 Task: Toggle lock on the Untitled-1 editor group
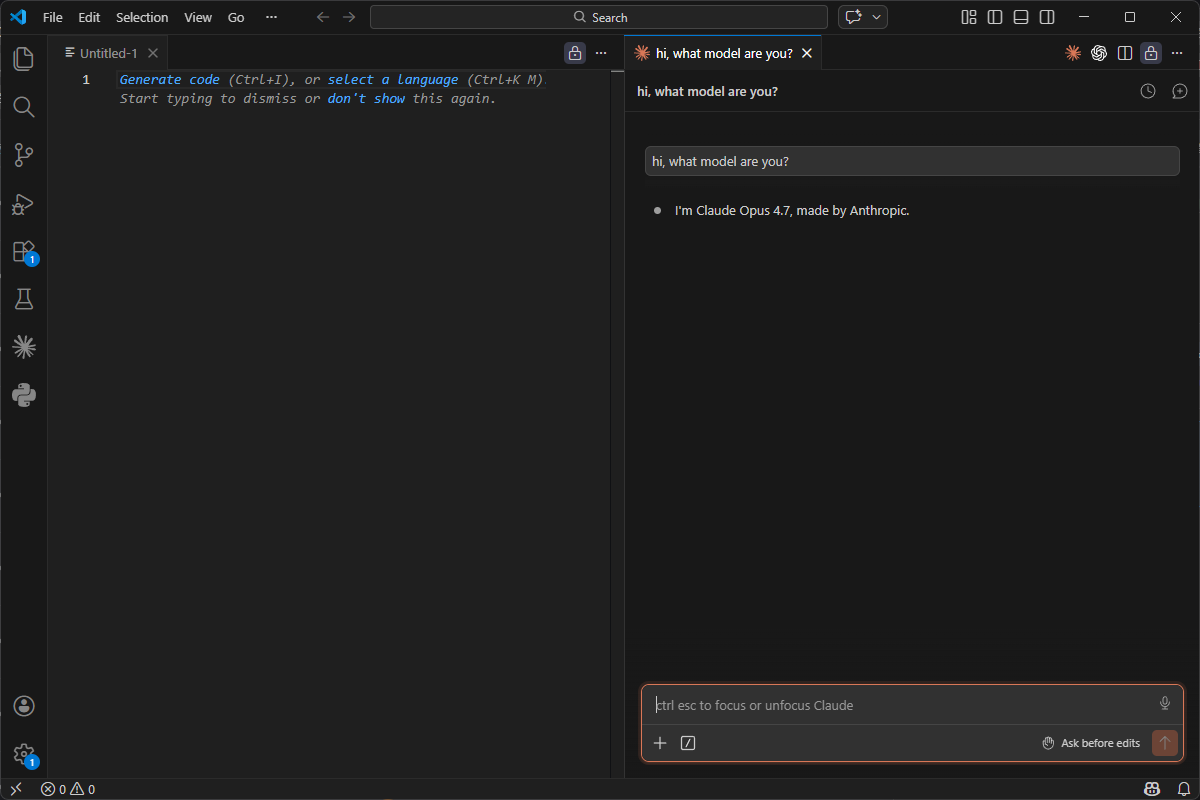[x=575, y=53]
